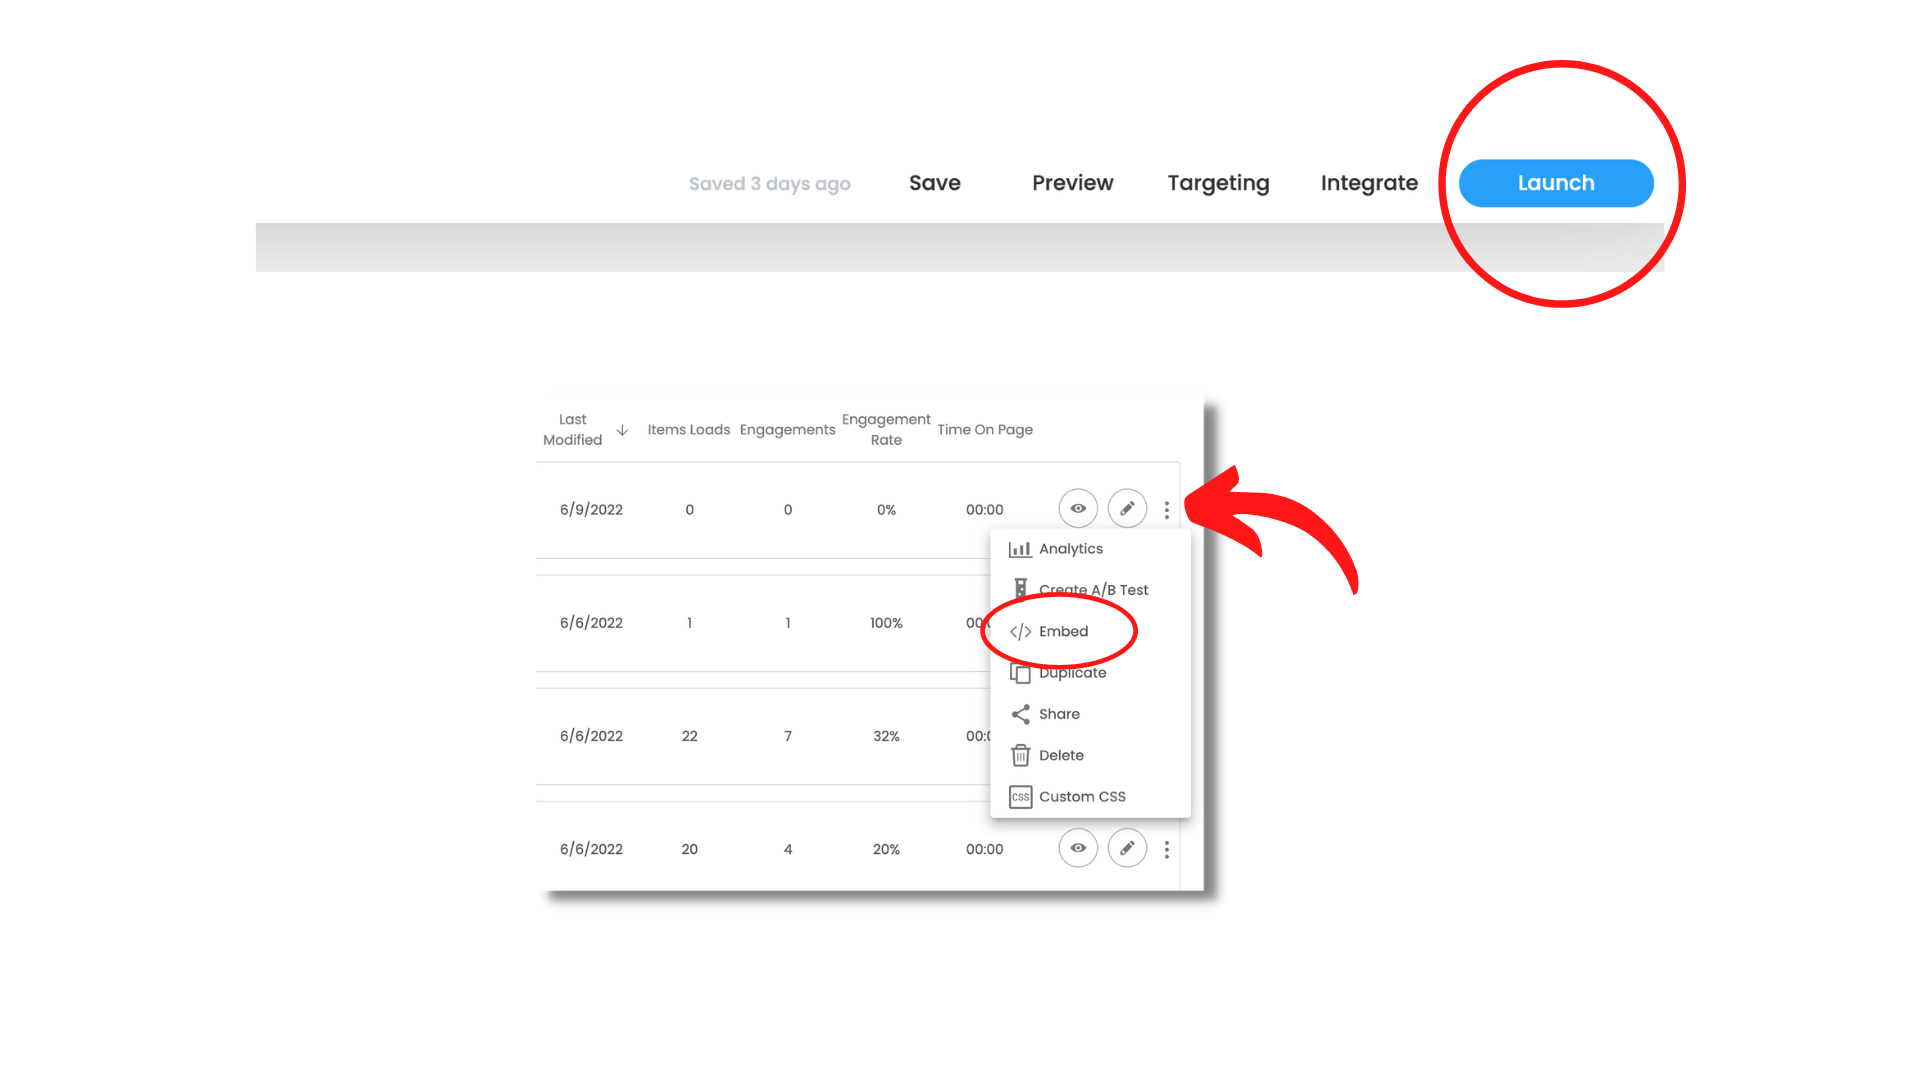
Task: Click the 0% engagement rate cell
Action: pyautogui.click(x=886, y=510)
